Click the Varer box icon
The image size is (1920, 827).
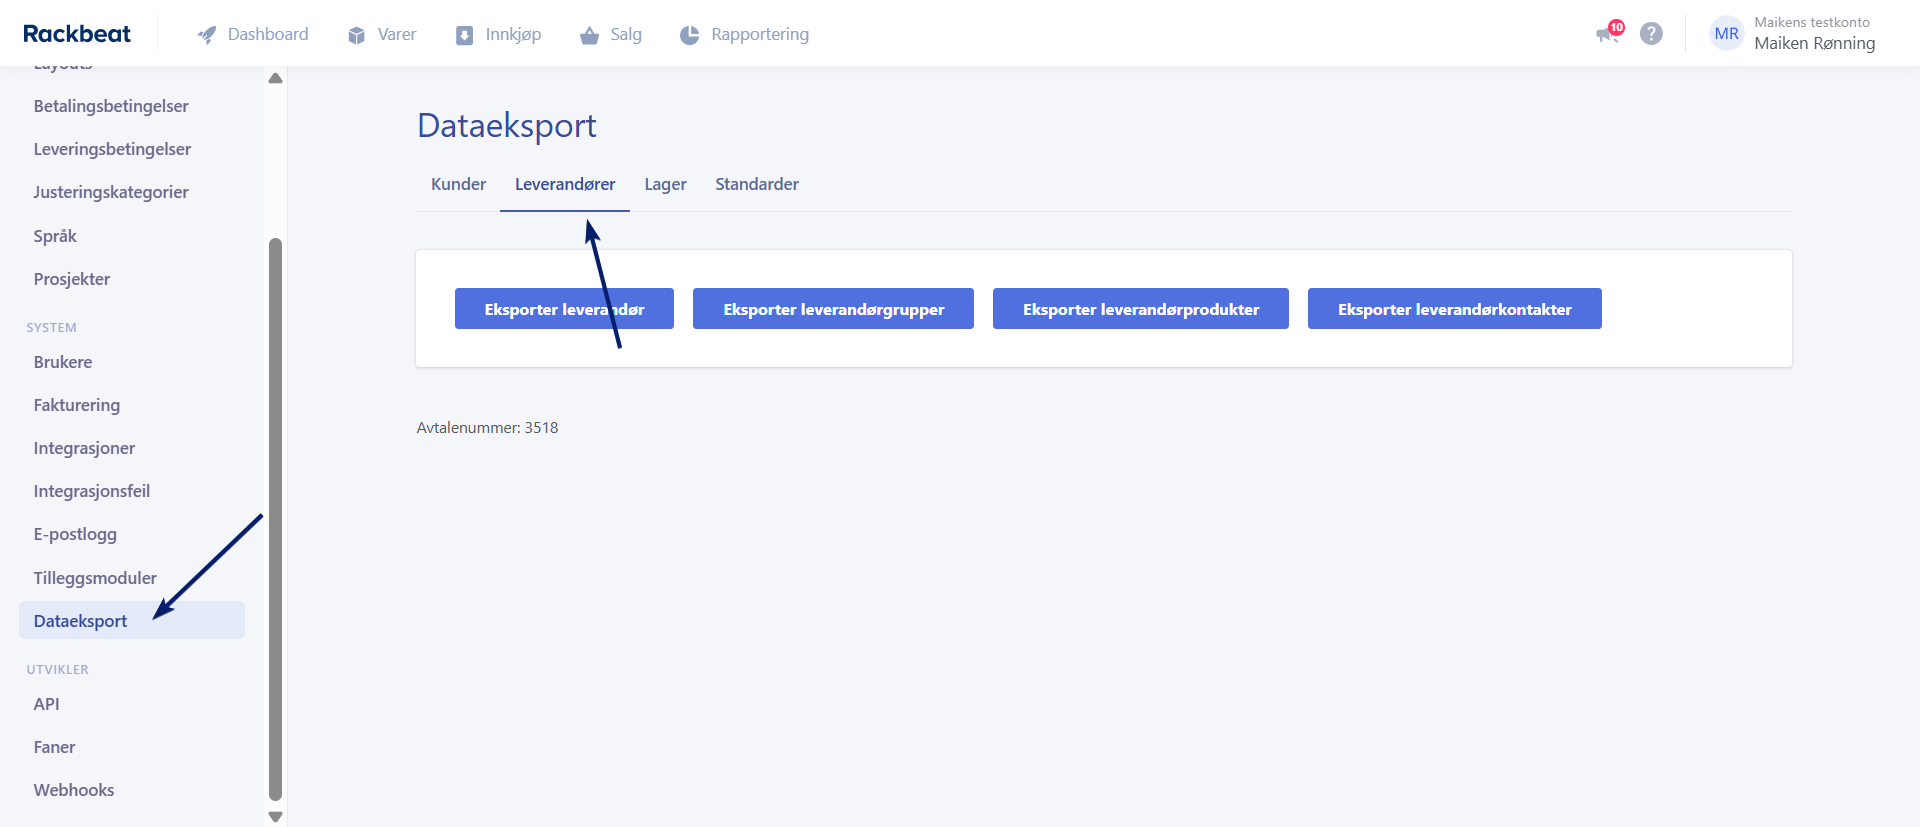(356, 35)
